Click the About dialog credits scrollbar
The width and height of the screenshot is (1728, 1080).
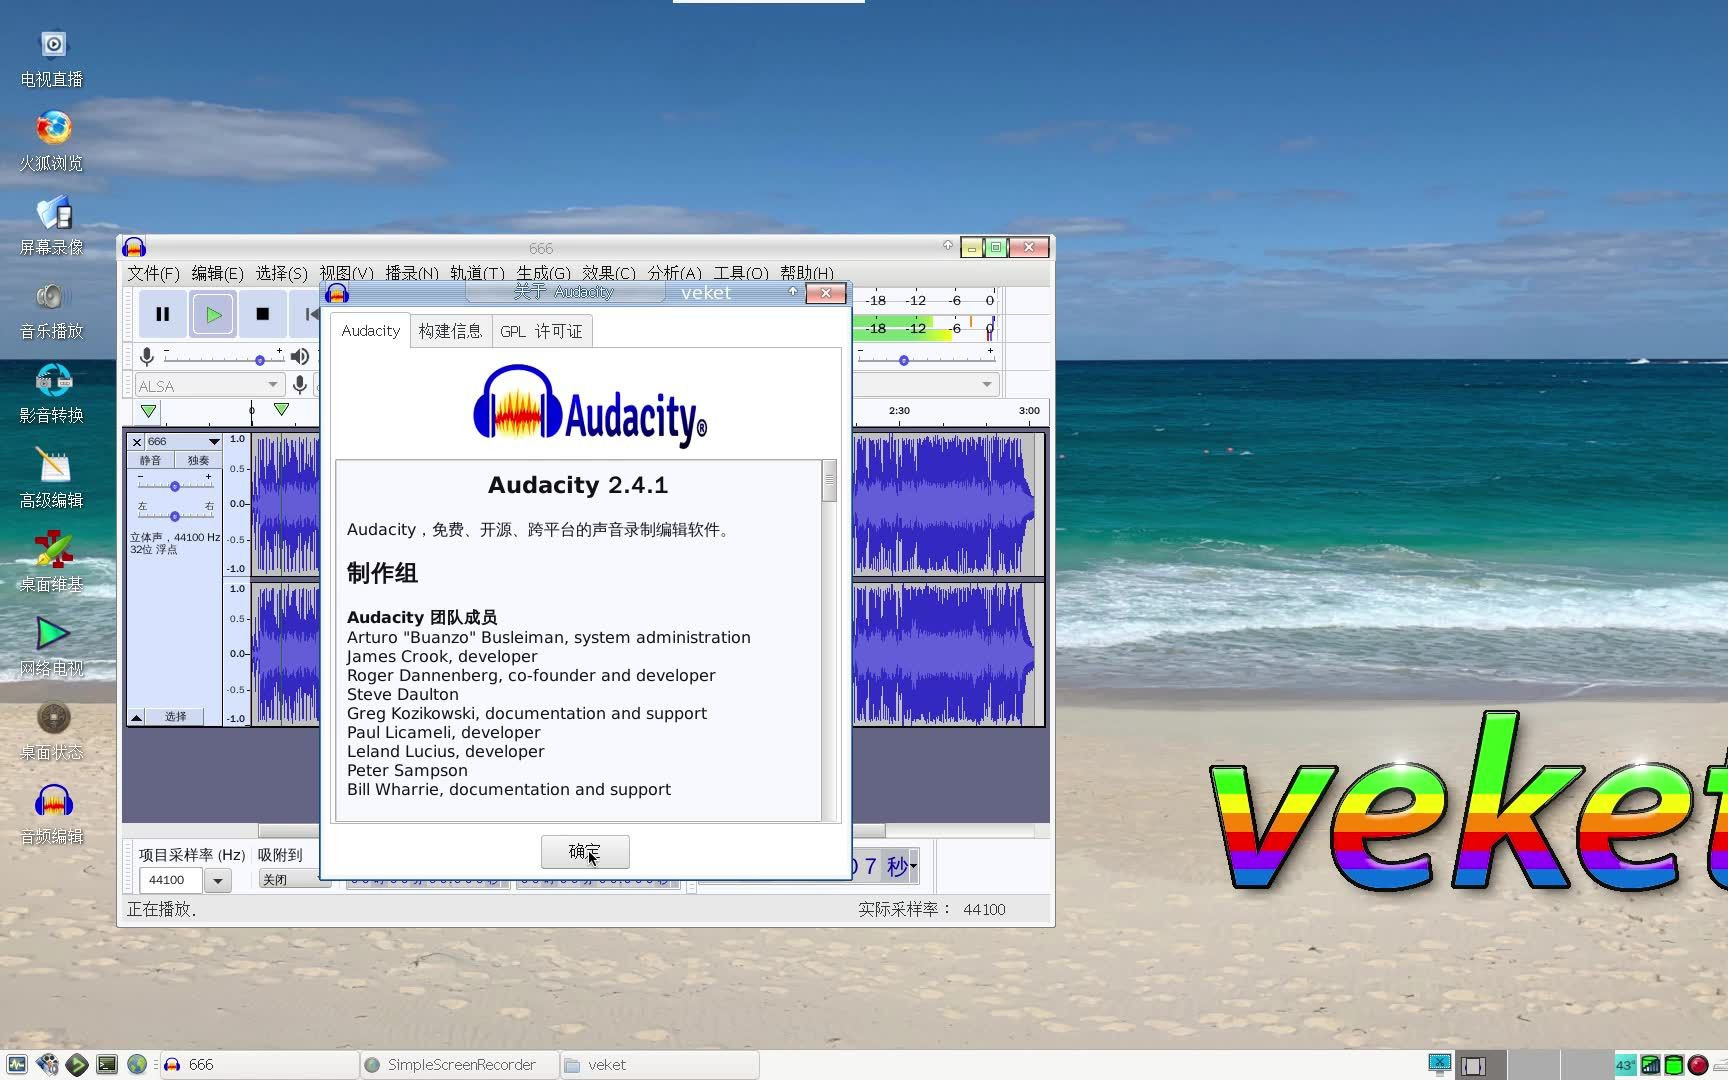[829, 640]
